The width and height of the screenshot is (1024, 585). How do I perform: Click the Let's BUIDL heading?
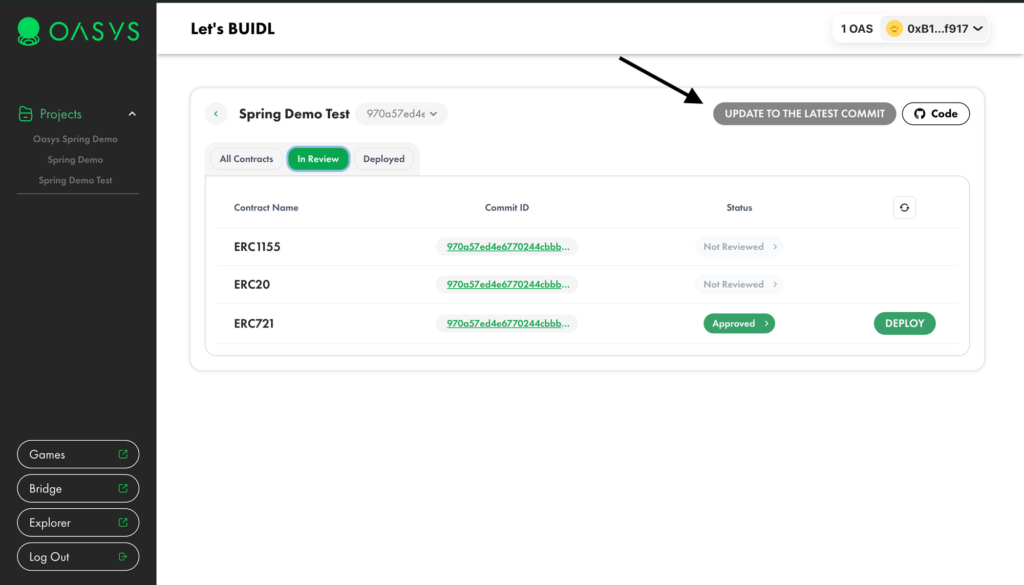232,29
